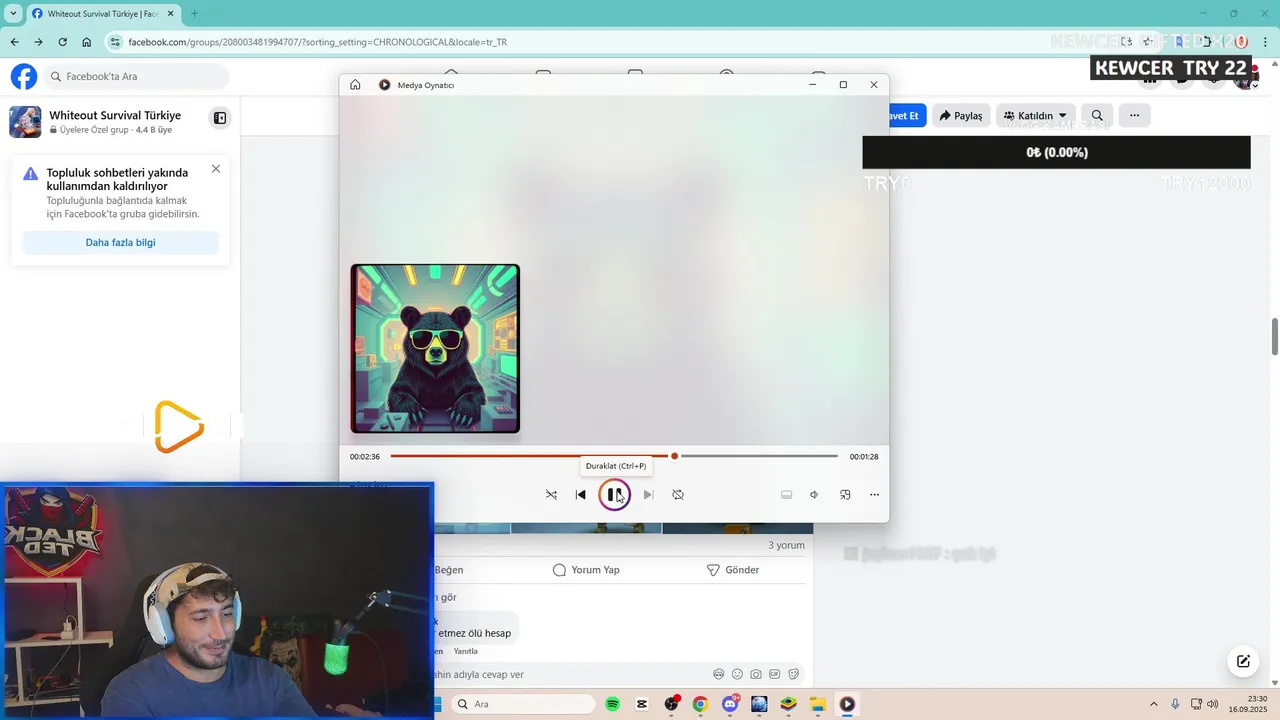Add GIF to the comment

774,674
